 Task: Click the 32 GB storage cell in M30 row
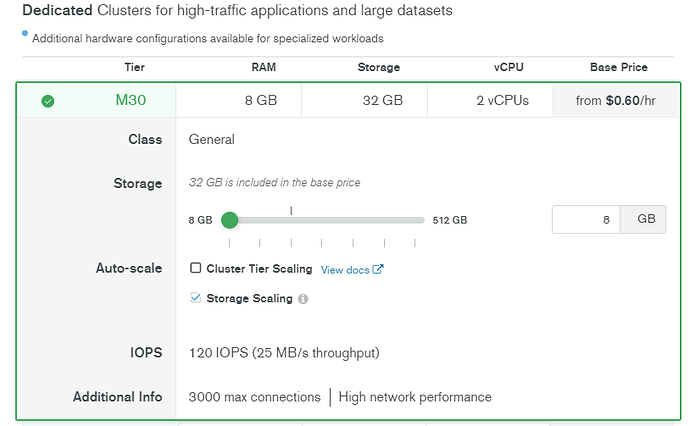point(382,101)
